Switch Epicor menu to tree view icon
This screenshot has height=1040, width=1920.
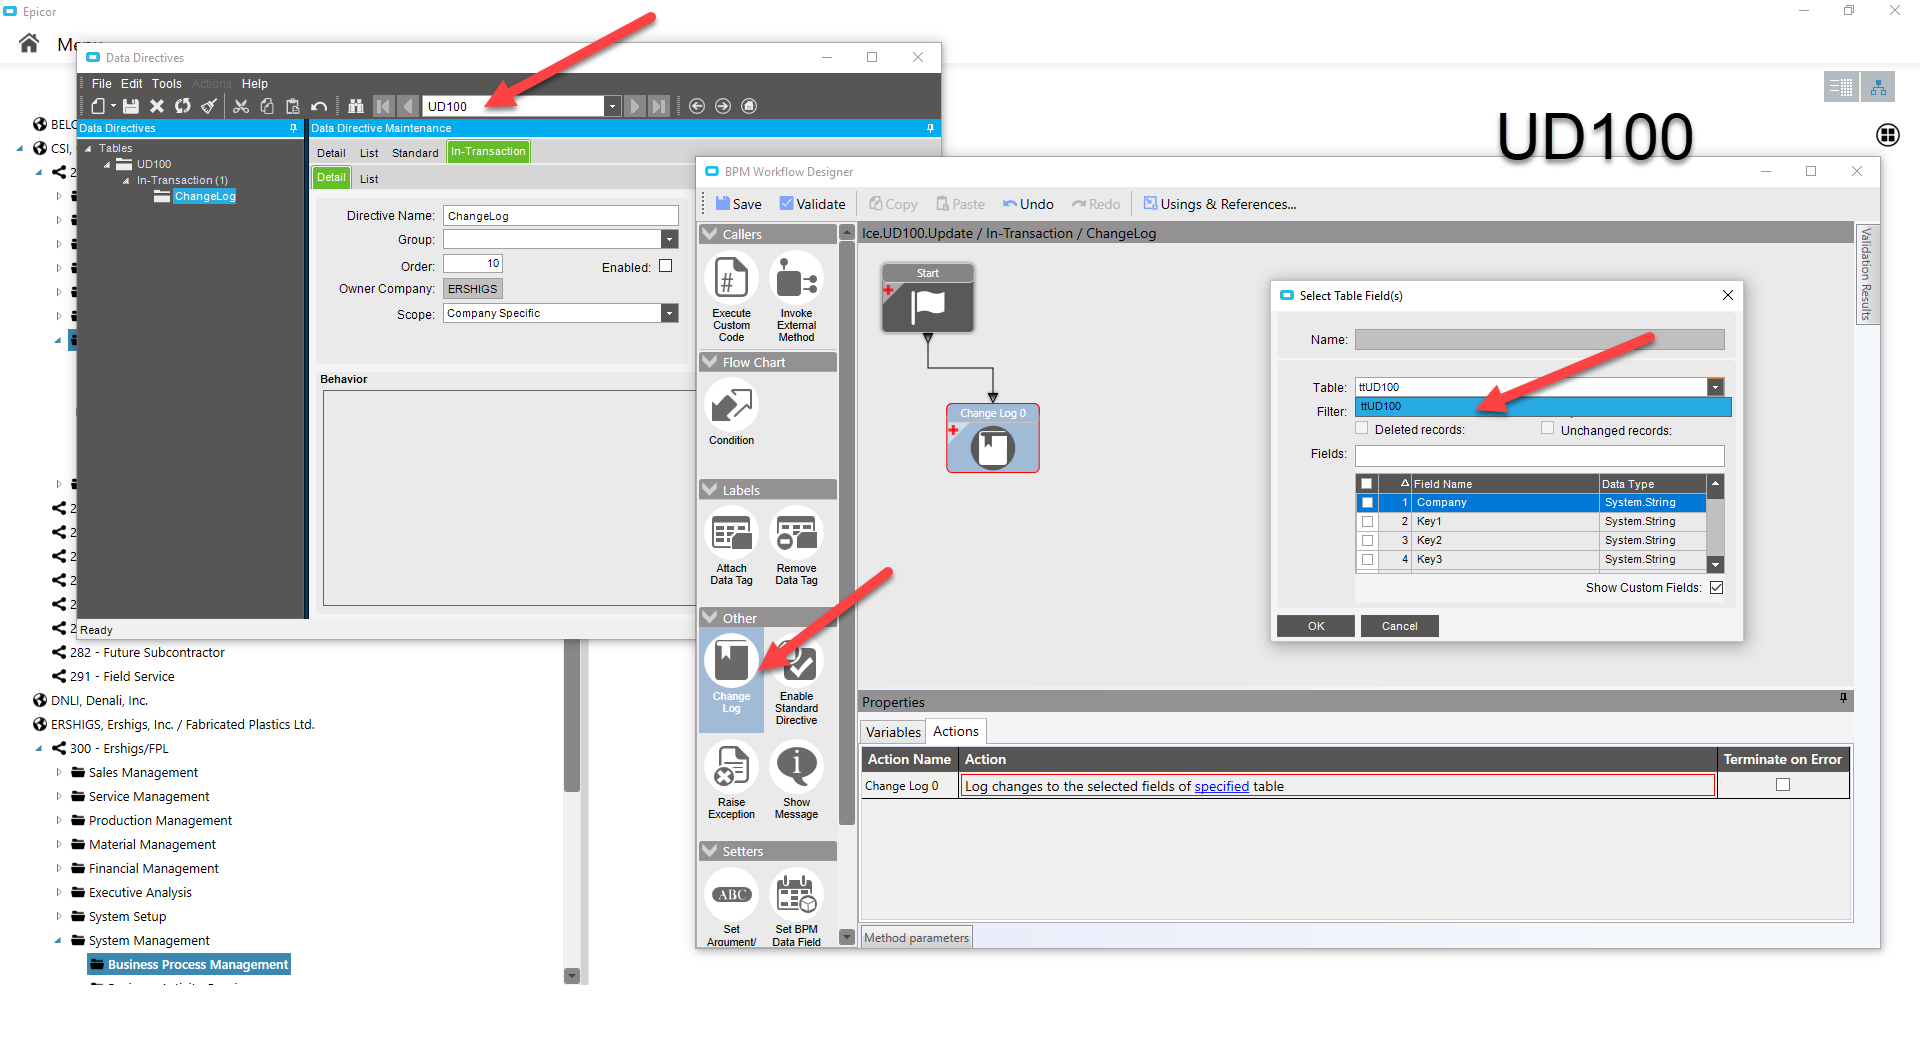click(x=1878, y=88)
